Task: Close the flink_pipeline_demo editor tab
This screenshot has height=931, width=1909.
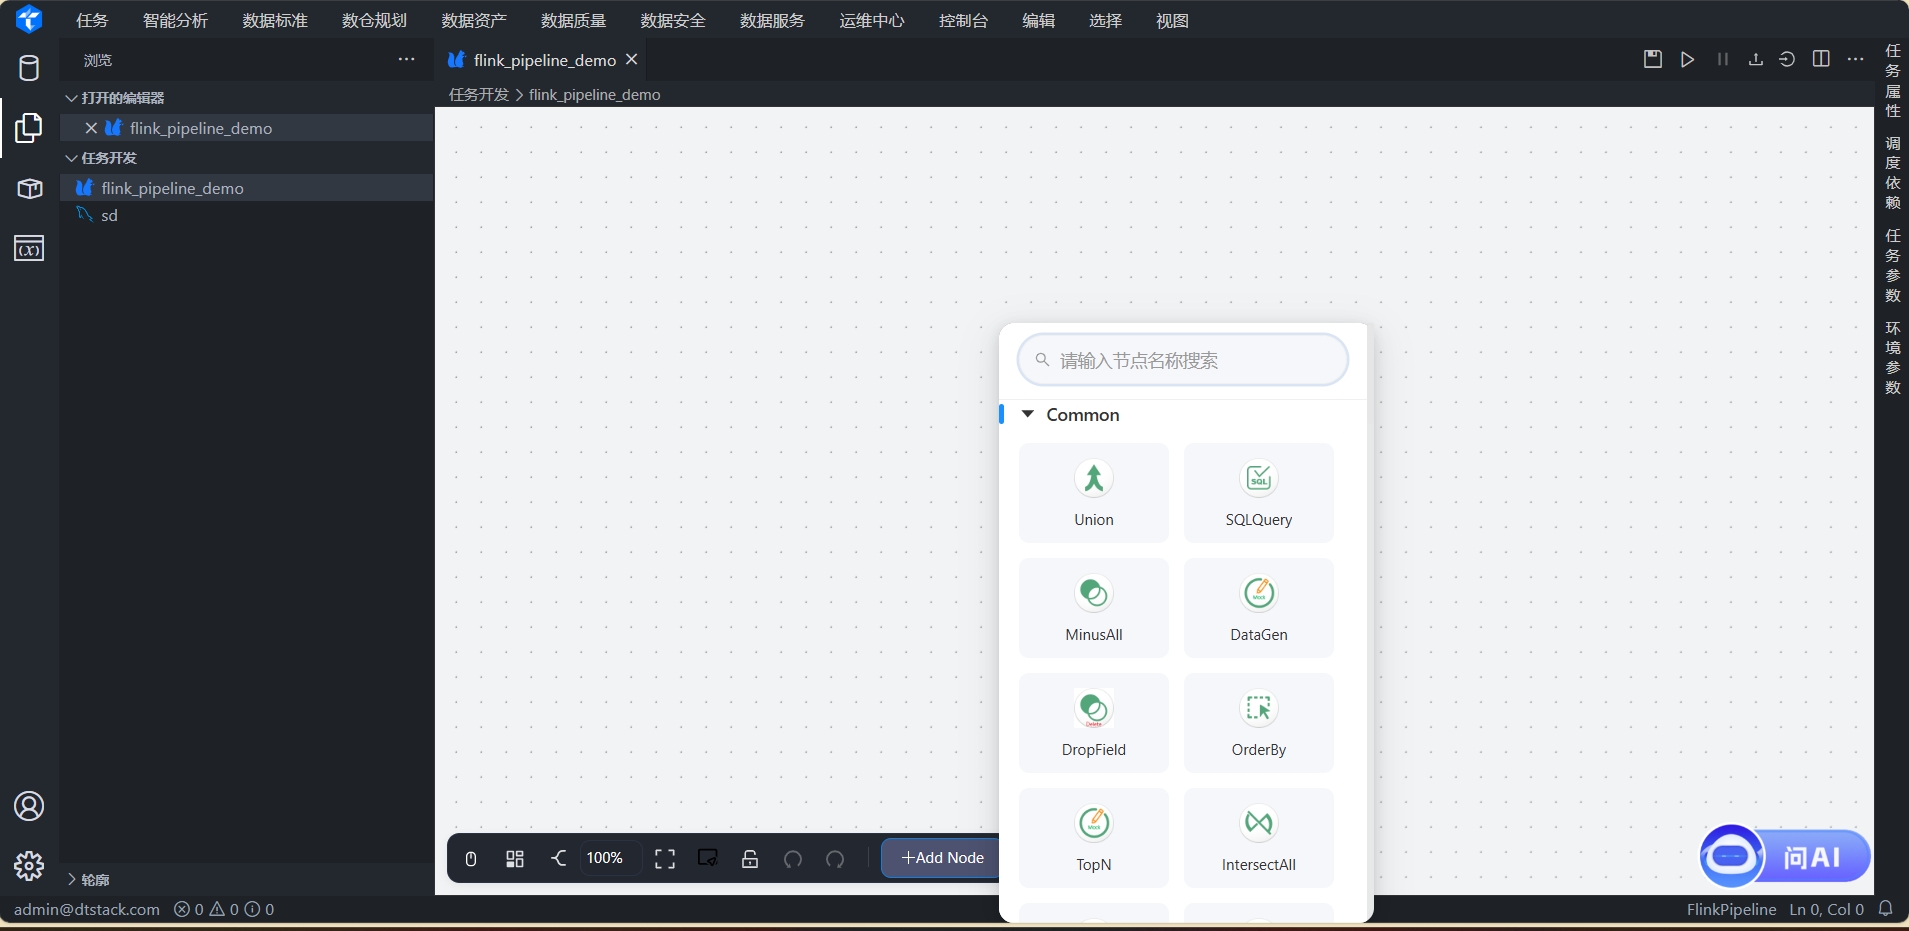Action: (x=631, y=60)
